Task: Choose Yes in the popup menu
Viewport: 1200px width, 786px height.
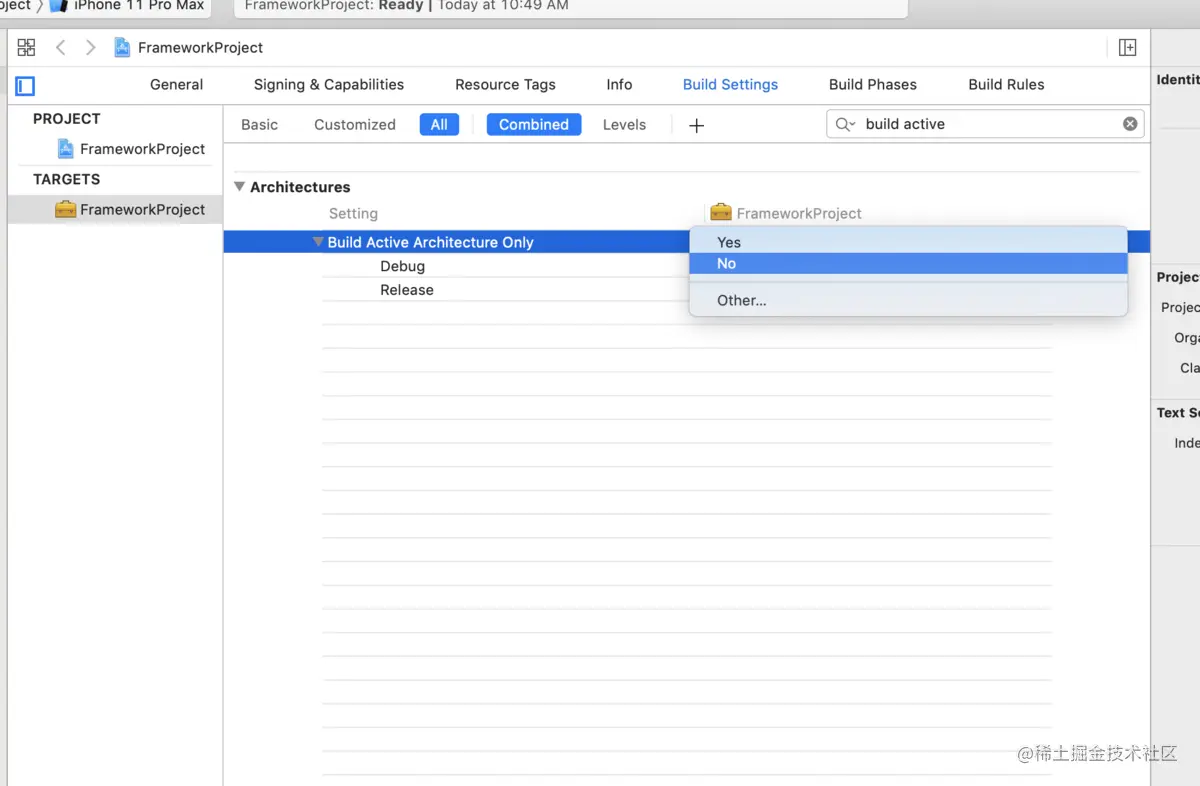Action: 908,242
